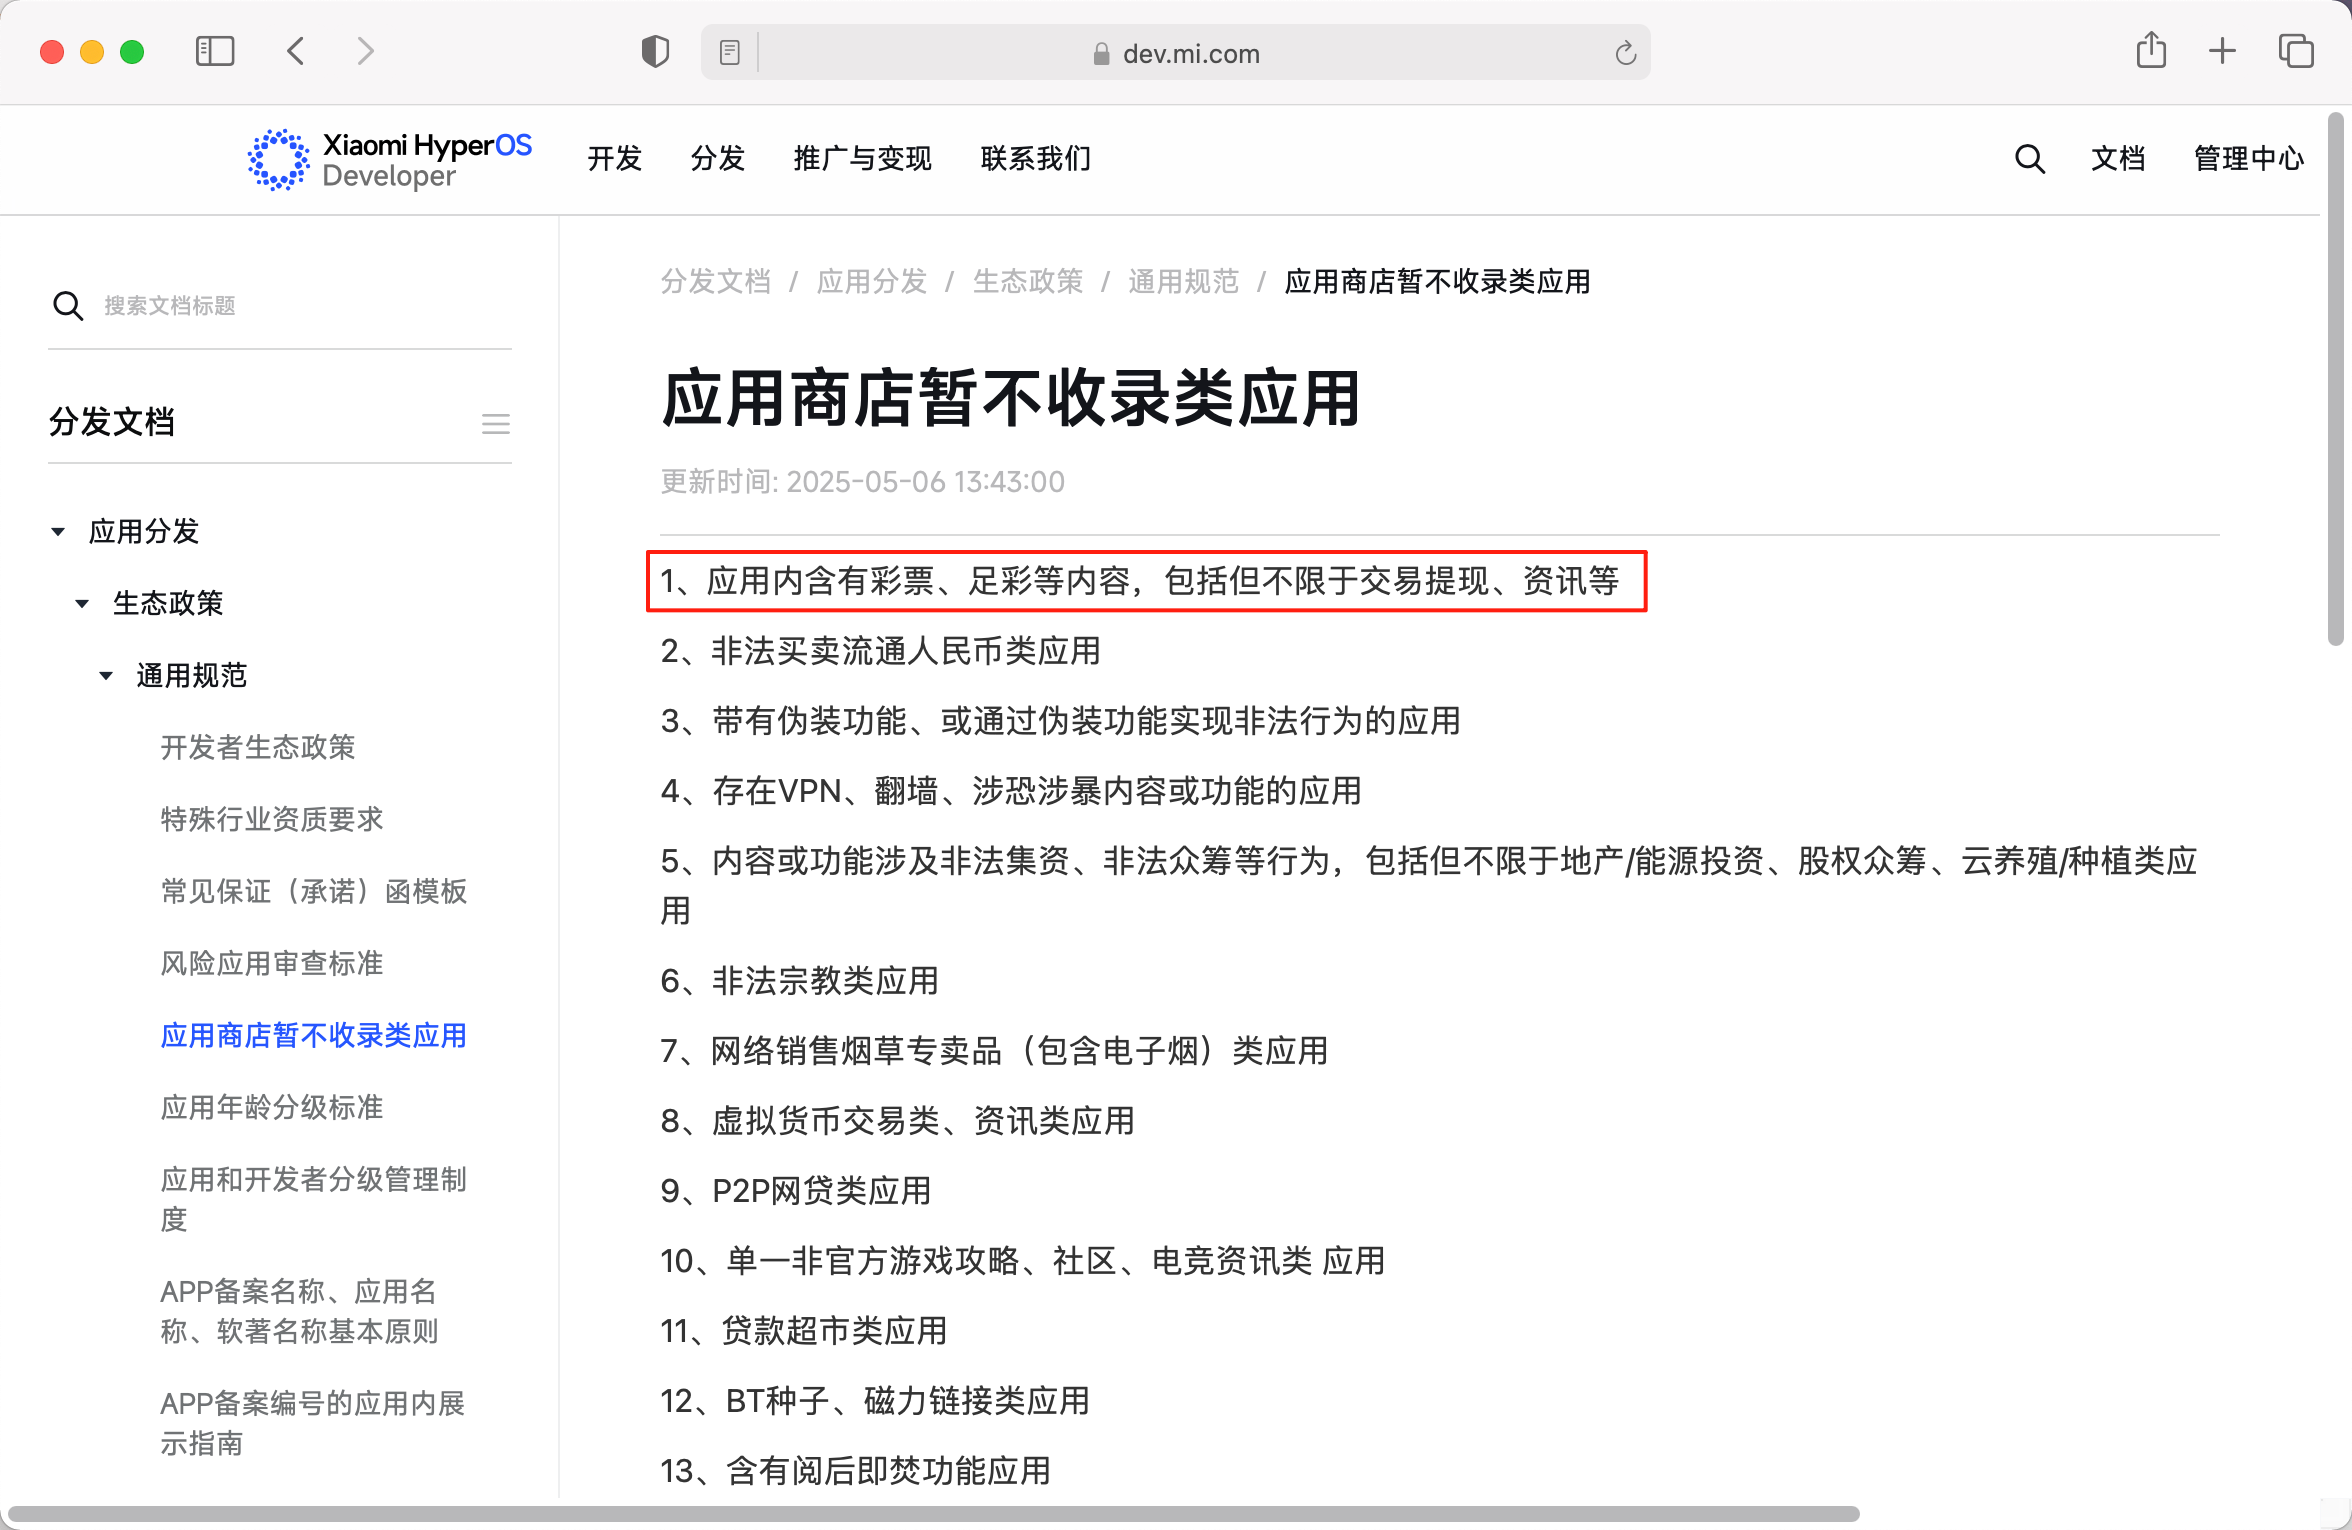Open a new browser tab with the plus icon

coord(2221,51)
